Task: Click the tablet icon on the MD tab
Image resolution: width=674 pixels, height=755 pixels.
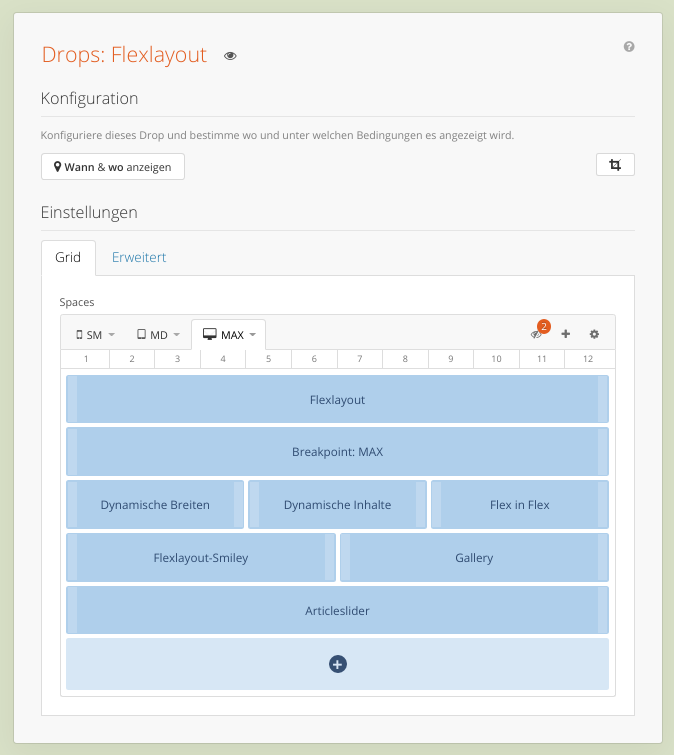Action: pos(141,334)
